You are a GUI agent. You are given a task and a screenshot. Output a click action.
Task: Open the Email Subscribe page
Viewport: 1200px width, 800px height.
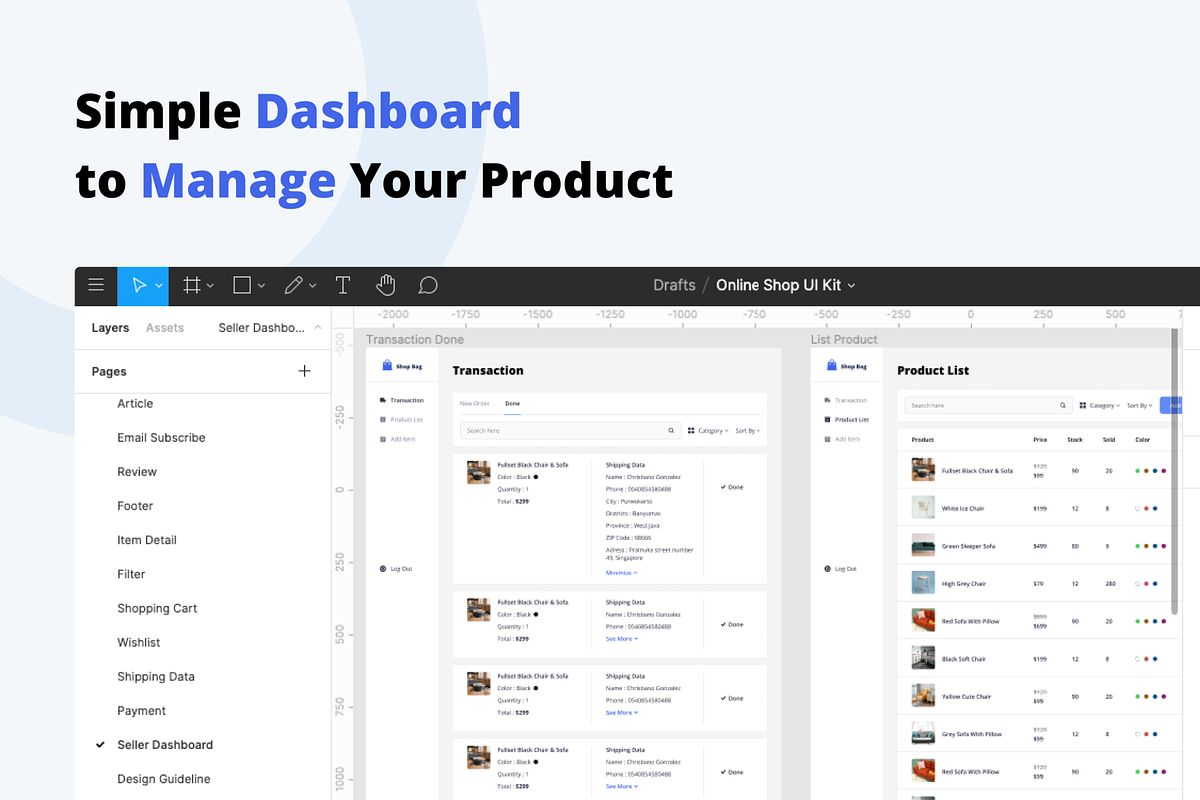click(161, 438)
